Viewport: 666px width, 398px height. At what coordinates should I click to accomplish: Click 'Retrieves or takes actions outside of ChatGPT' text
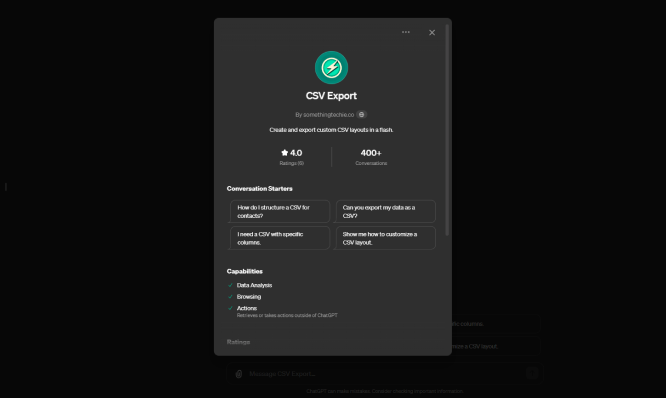pyautogui.click(x=287, y=316)
